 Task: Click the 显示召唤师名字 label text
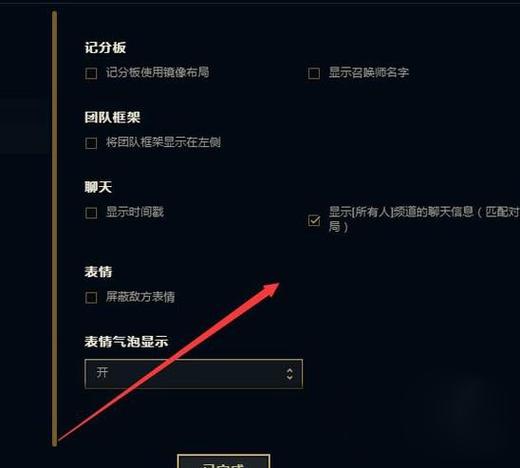coord(369,72)
